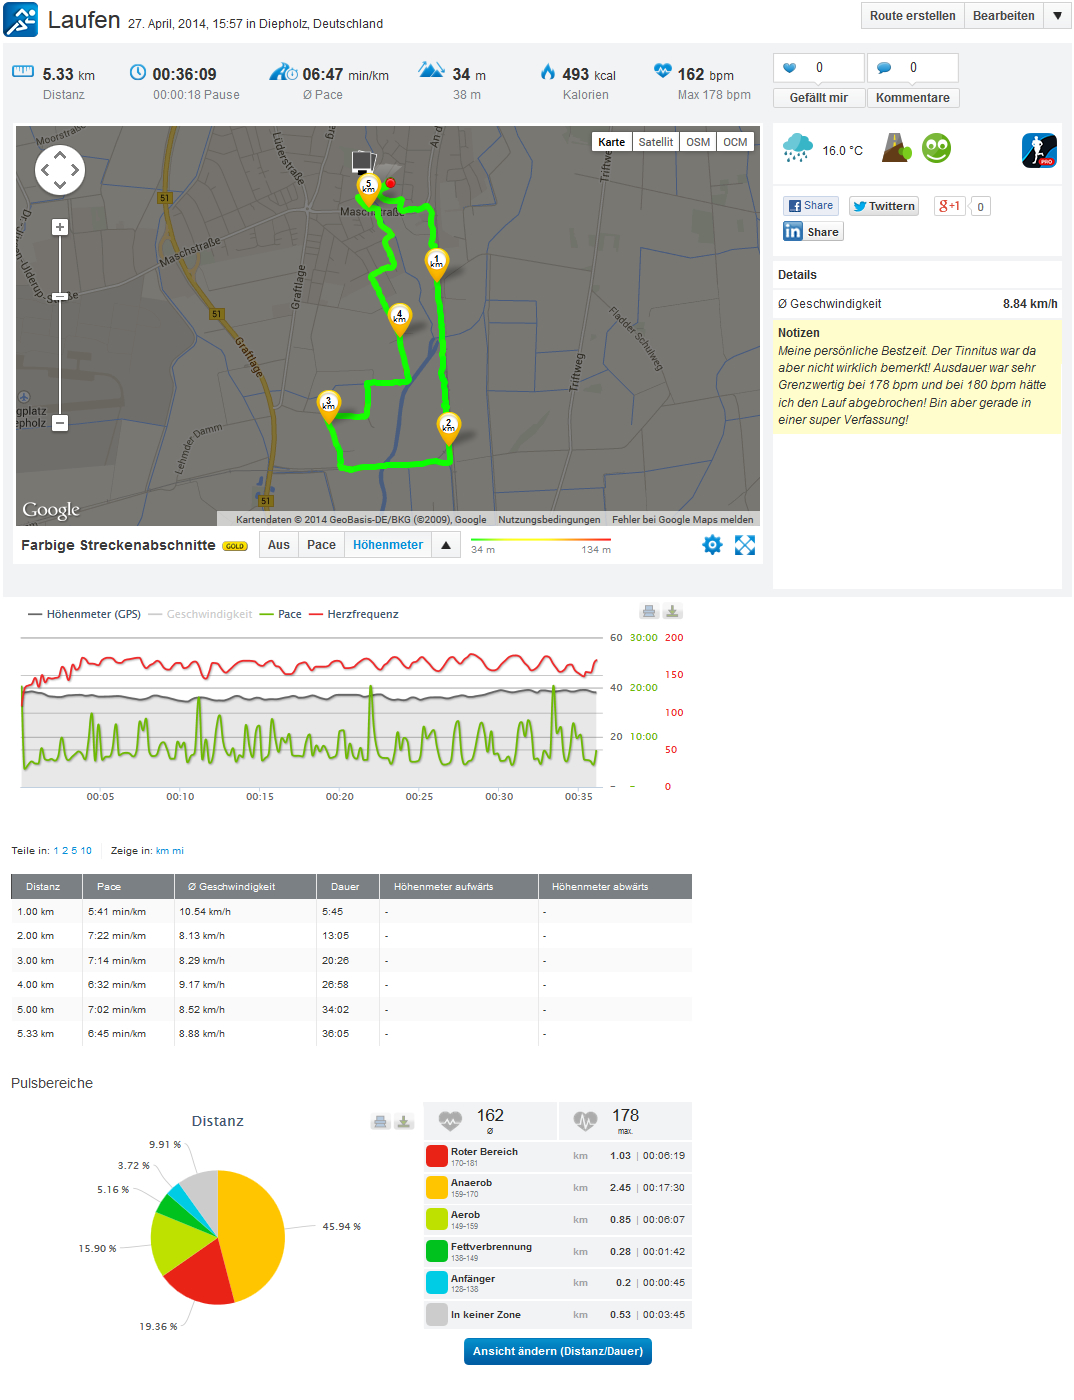Download the chart data via download icon

(x=673, y=612)
